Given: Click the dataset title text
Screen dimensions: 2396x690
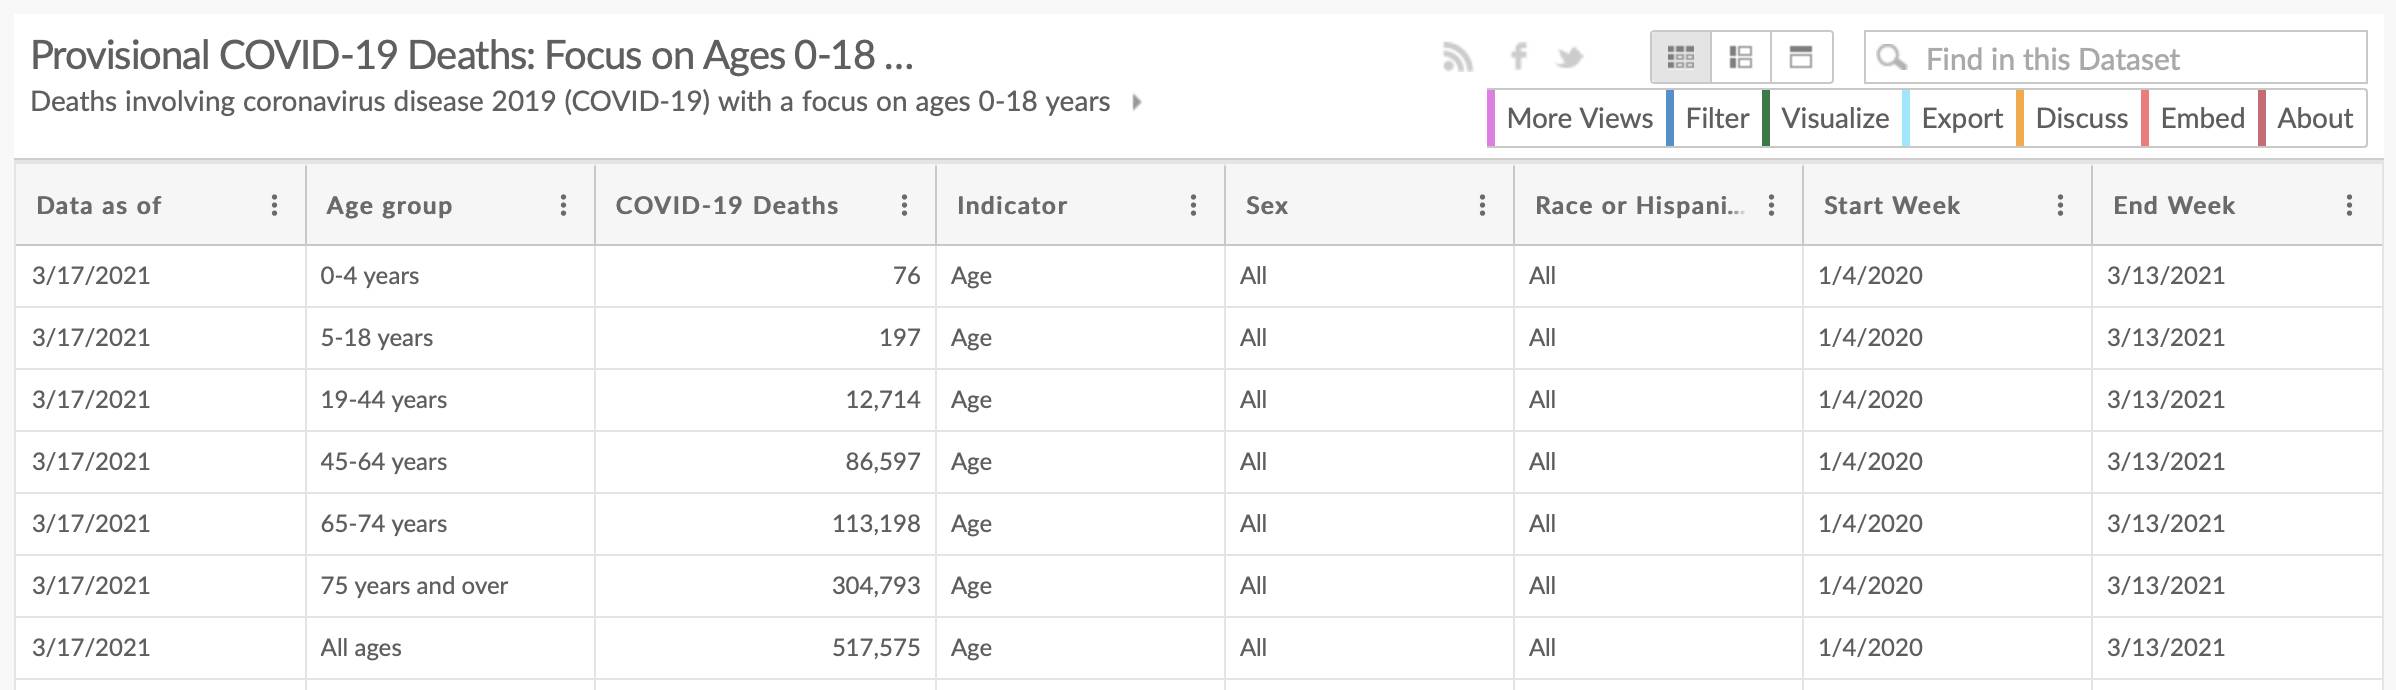Looking at the screenshot, I should click(x=472, y=55).
